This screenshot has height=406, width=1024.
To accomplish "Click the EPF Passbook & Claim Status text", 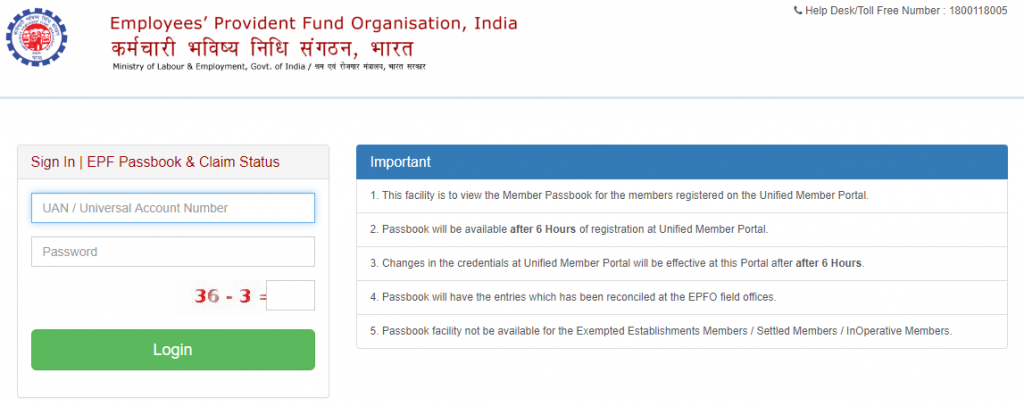I will (x=184, y=162).
